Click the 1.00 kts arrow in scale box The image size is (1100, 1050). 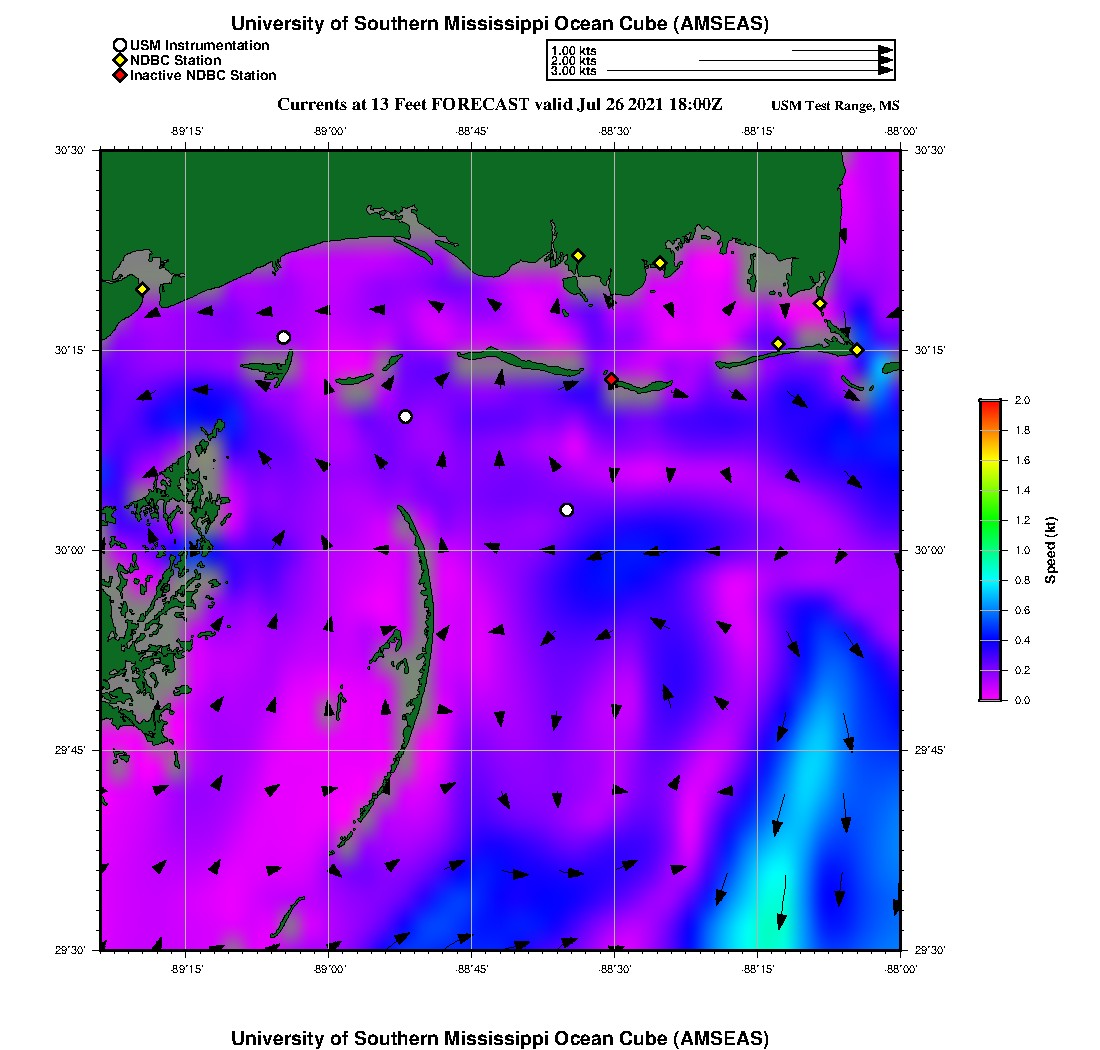coord(840,49)
